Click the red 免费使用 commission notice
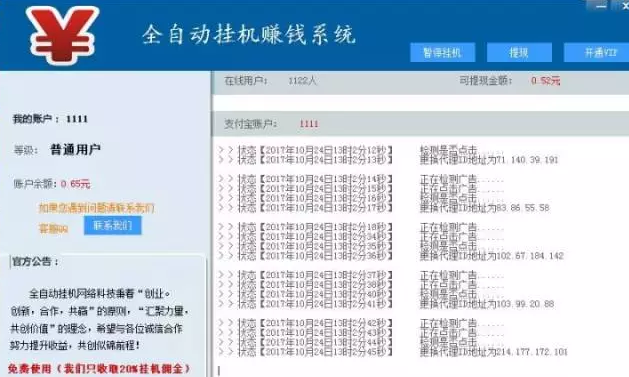 coord(99,369)
